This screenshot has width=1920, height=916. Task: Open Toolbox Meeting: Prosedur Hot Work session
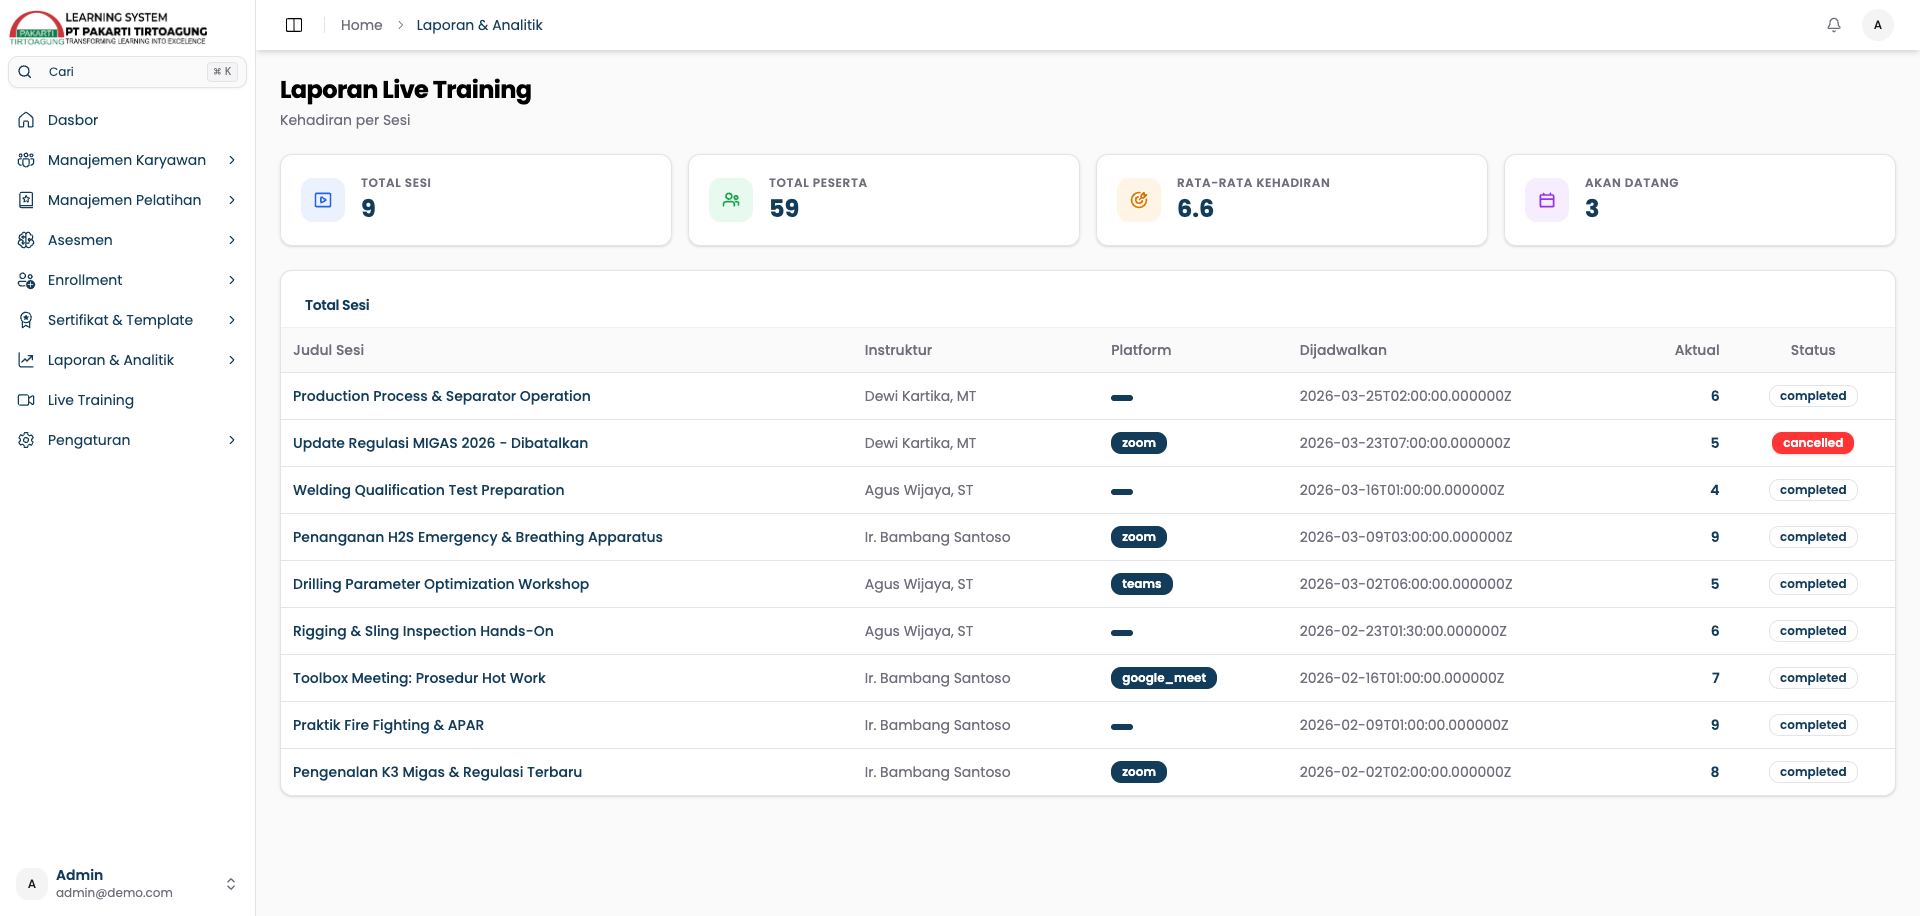419,678
